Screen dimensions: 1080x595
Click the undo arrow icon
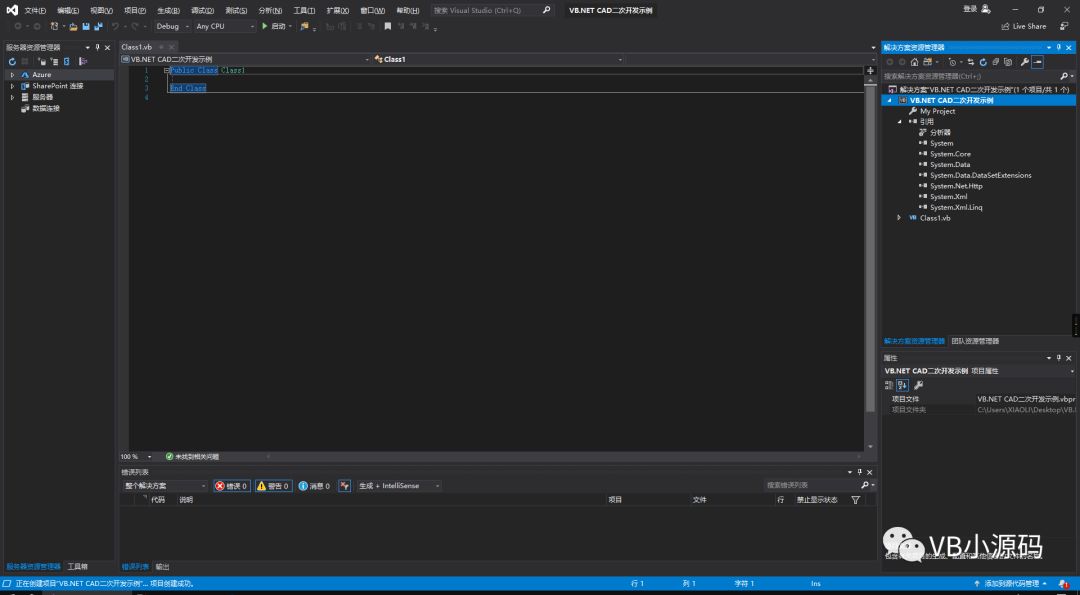point(116,26)
